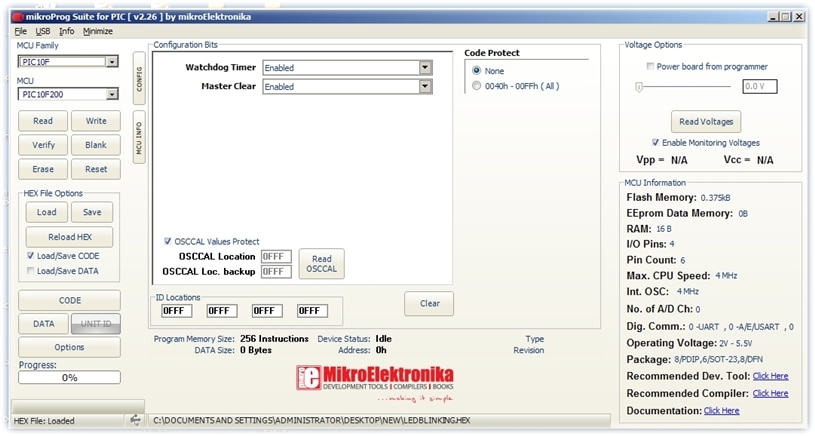Open the Watchdog Timer dropdown

coord(425,68)
